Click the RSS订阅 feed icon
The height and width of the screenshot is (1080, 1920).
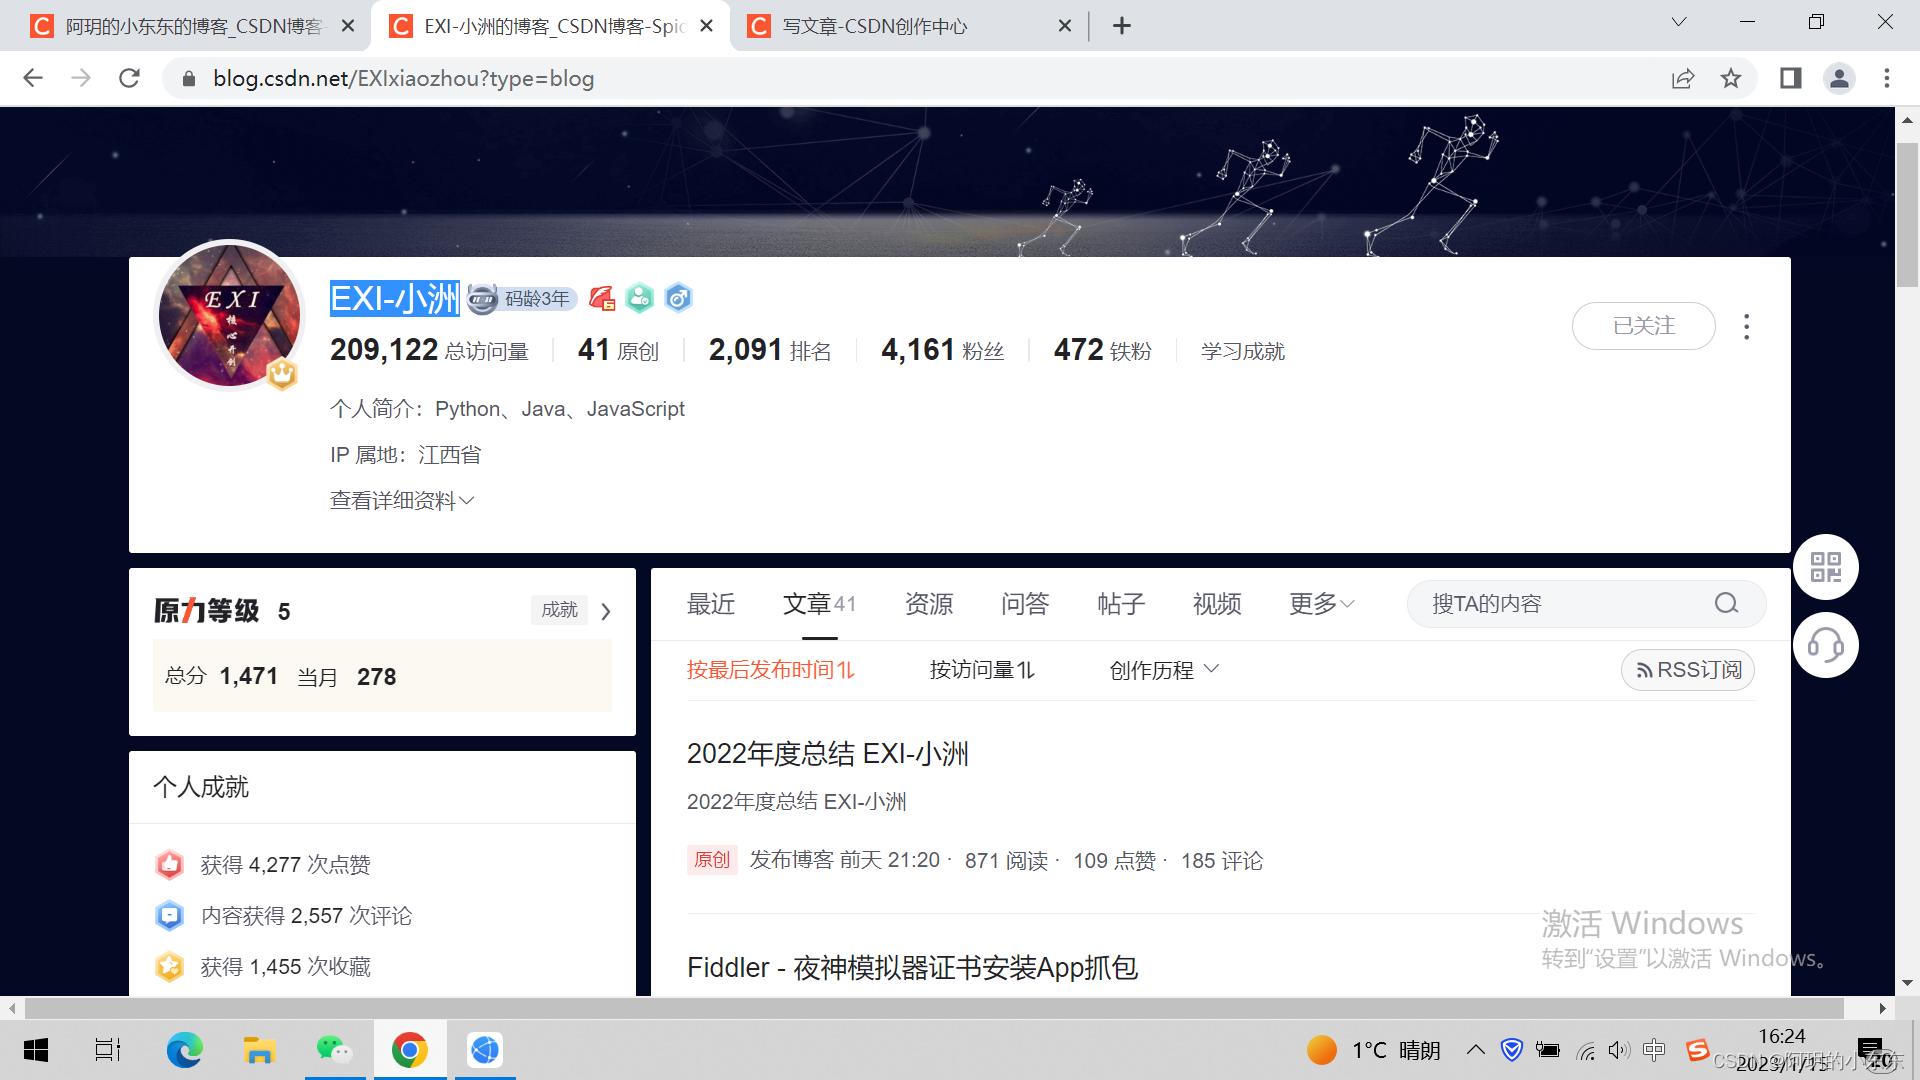point(1646,670)
